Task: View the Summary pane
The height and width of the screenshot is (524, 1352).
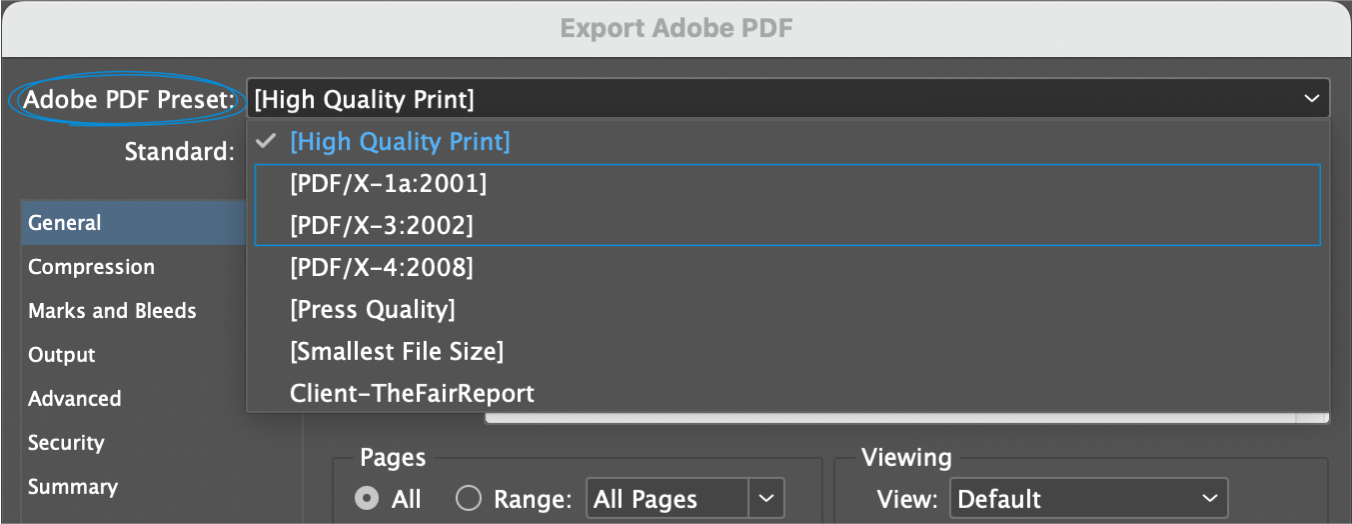Action: click(x=73, y=487)
